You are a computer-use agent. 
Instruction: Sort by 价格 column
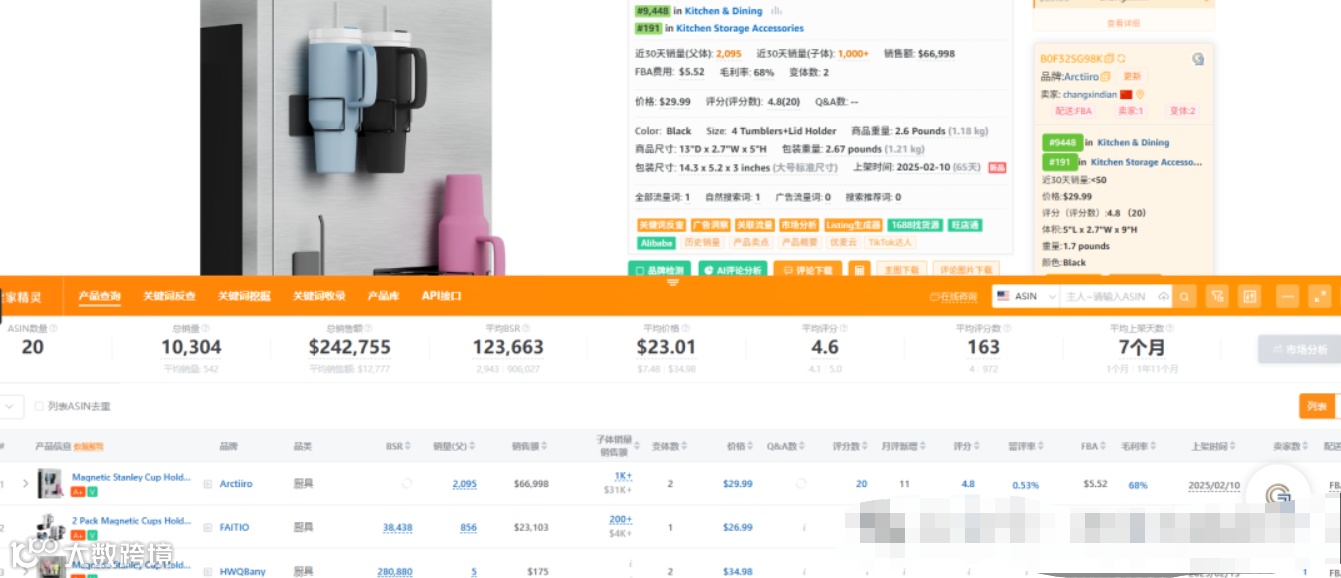click(x=752, y=446)
